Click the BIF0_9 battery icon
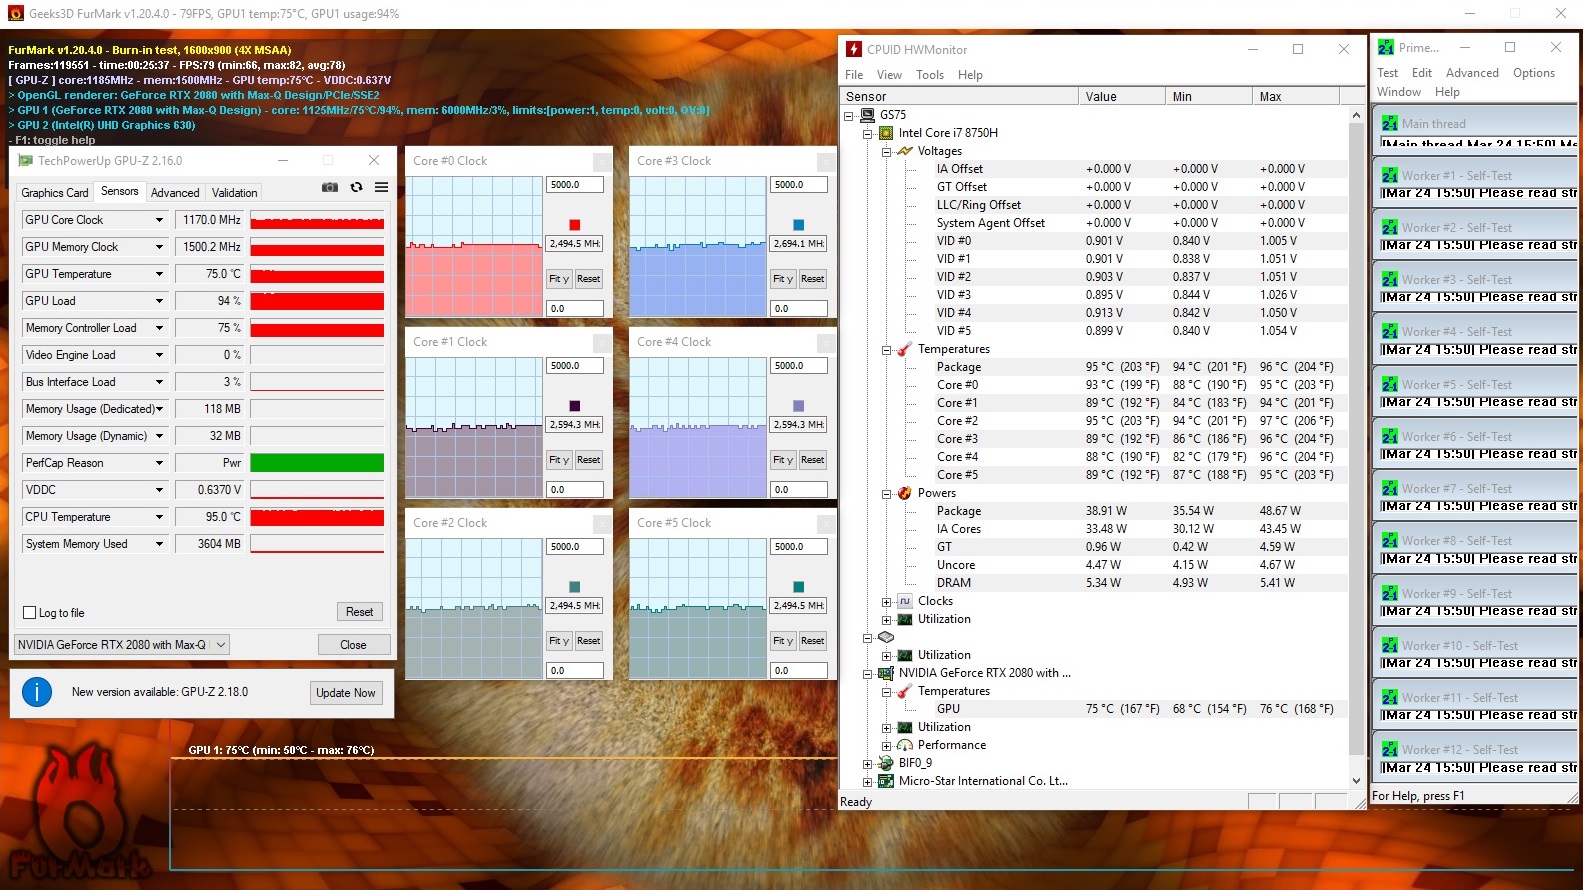 [886, 763]
